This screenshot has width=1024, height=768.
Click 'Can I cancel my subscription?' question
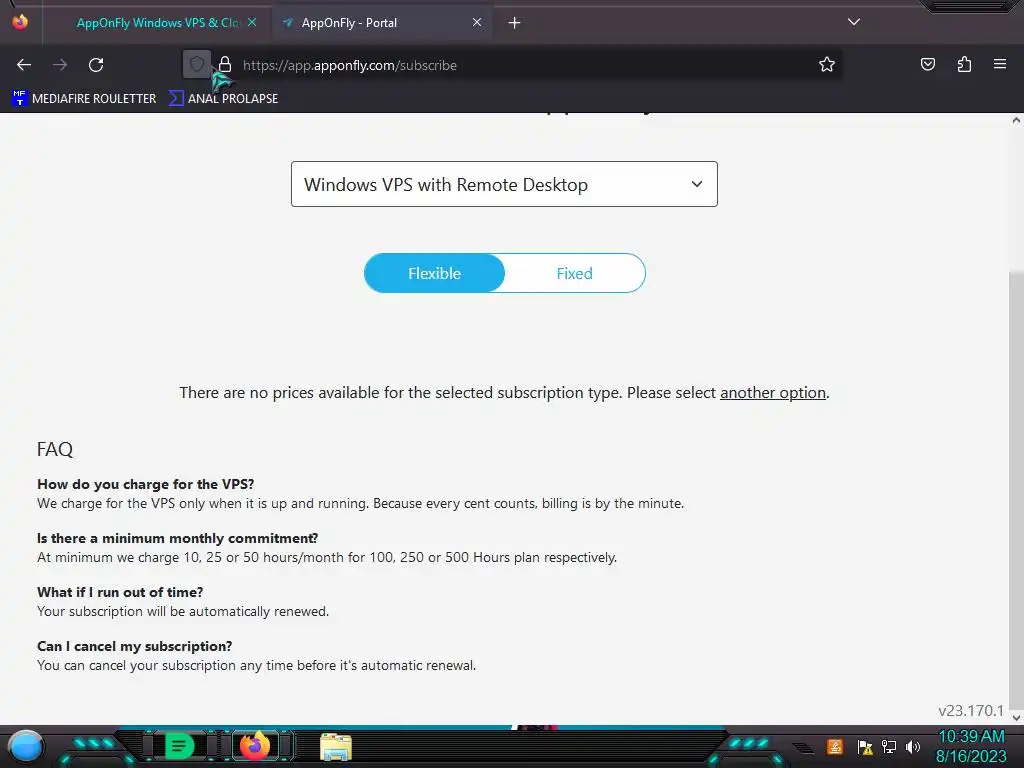click(135, 646)
